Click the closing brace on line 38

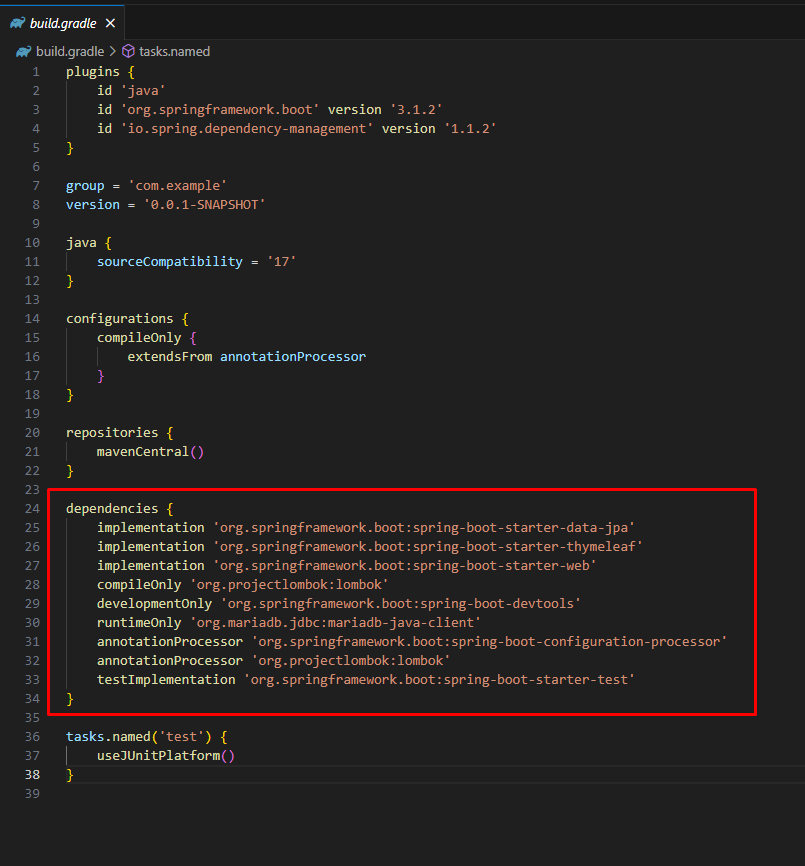coord(70,775)
